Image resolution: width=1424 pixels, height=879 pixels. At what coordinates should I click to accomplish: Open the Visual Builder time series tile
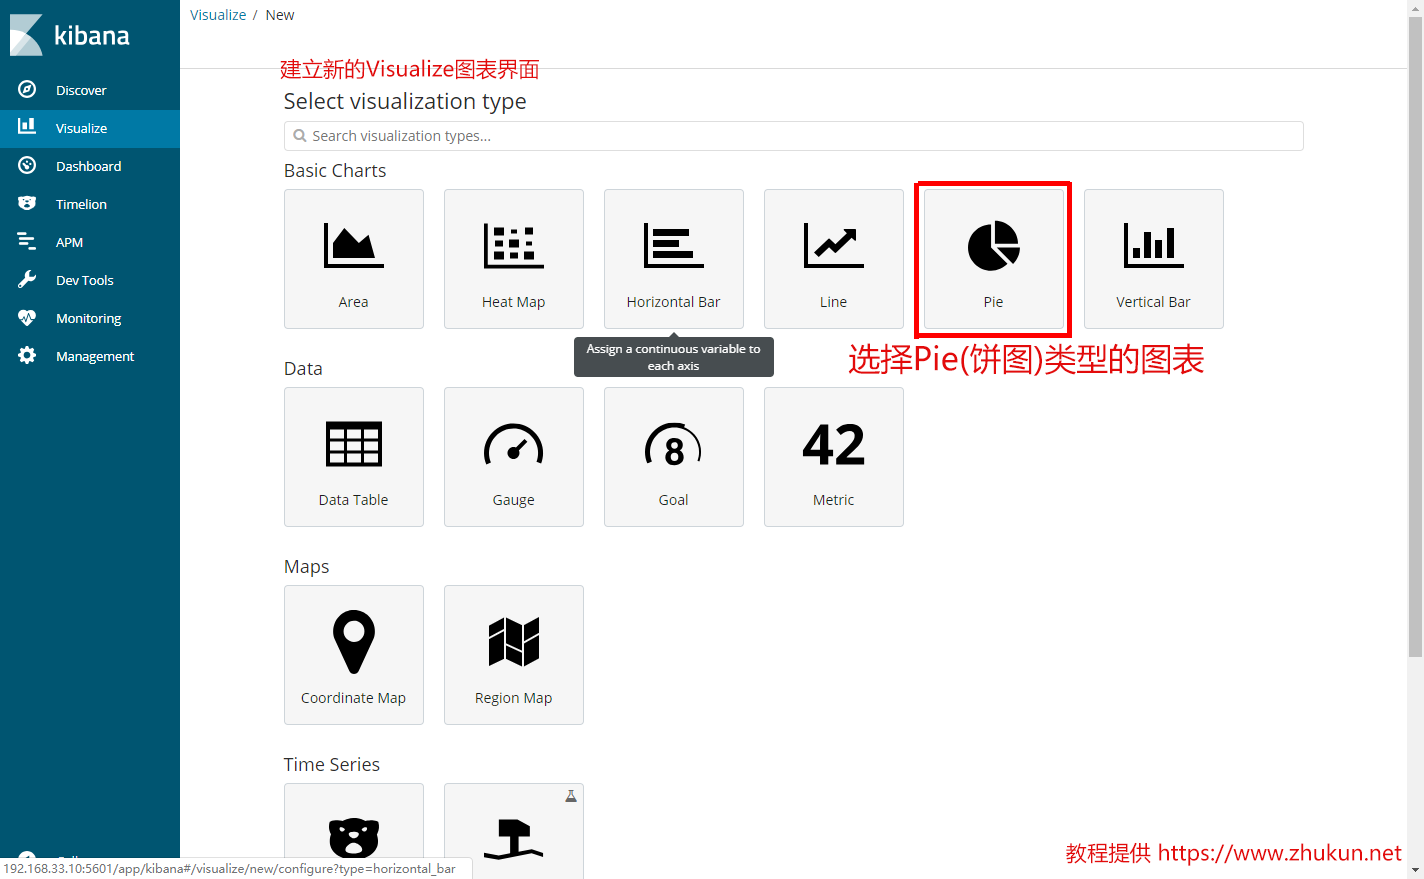514,830
